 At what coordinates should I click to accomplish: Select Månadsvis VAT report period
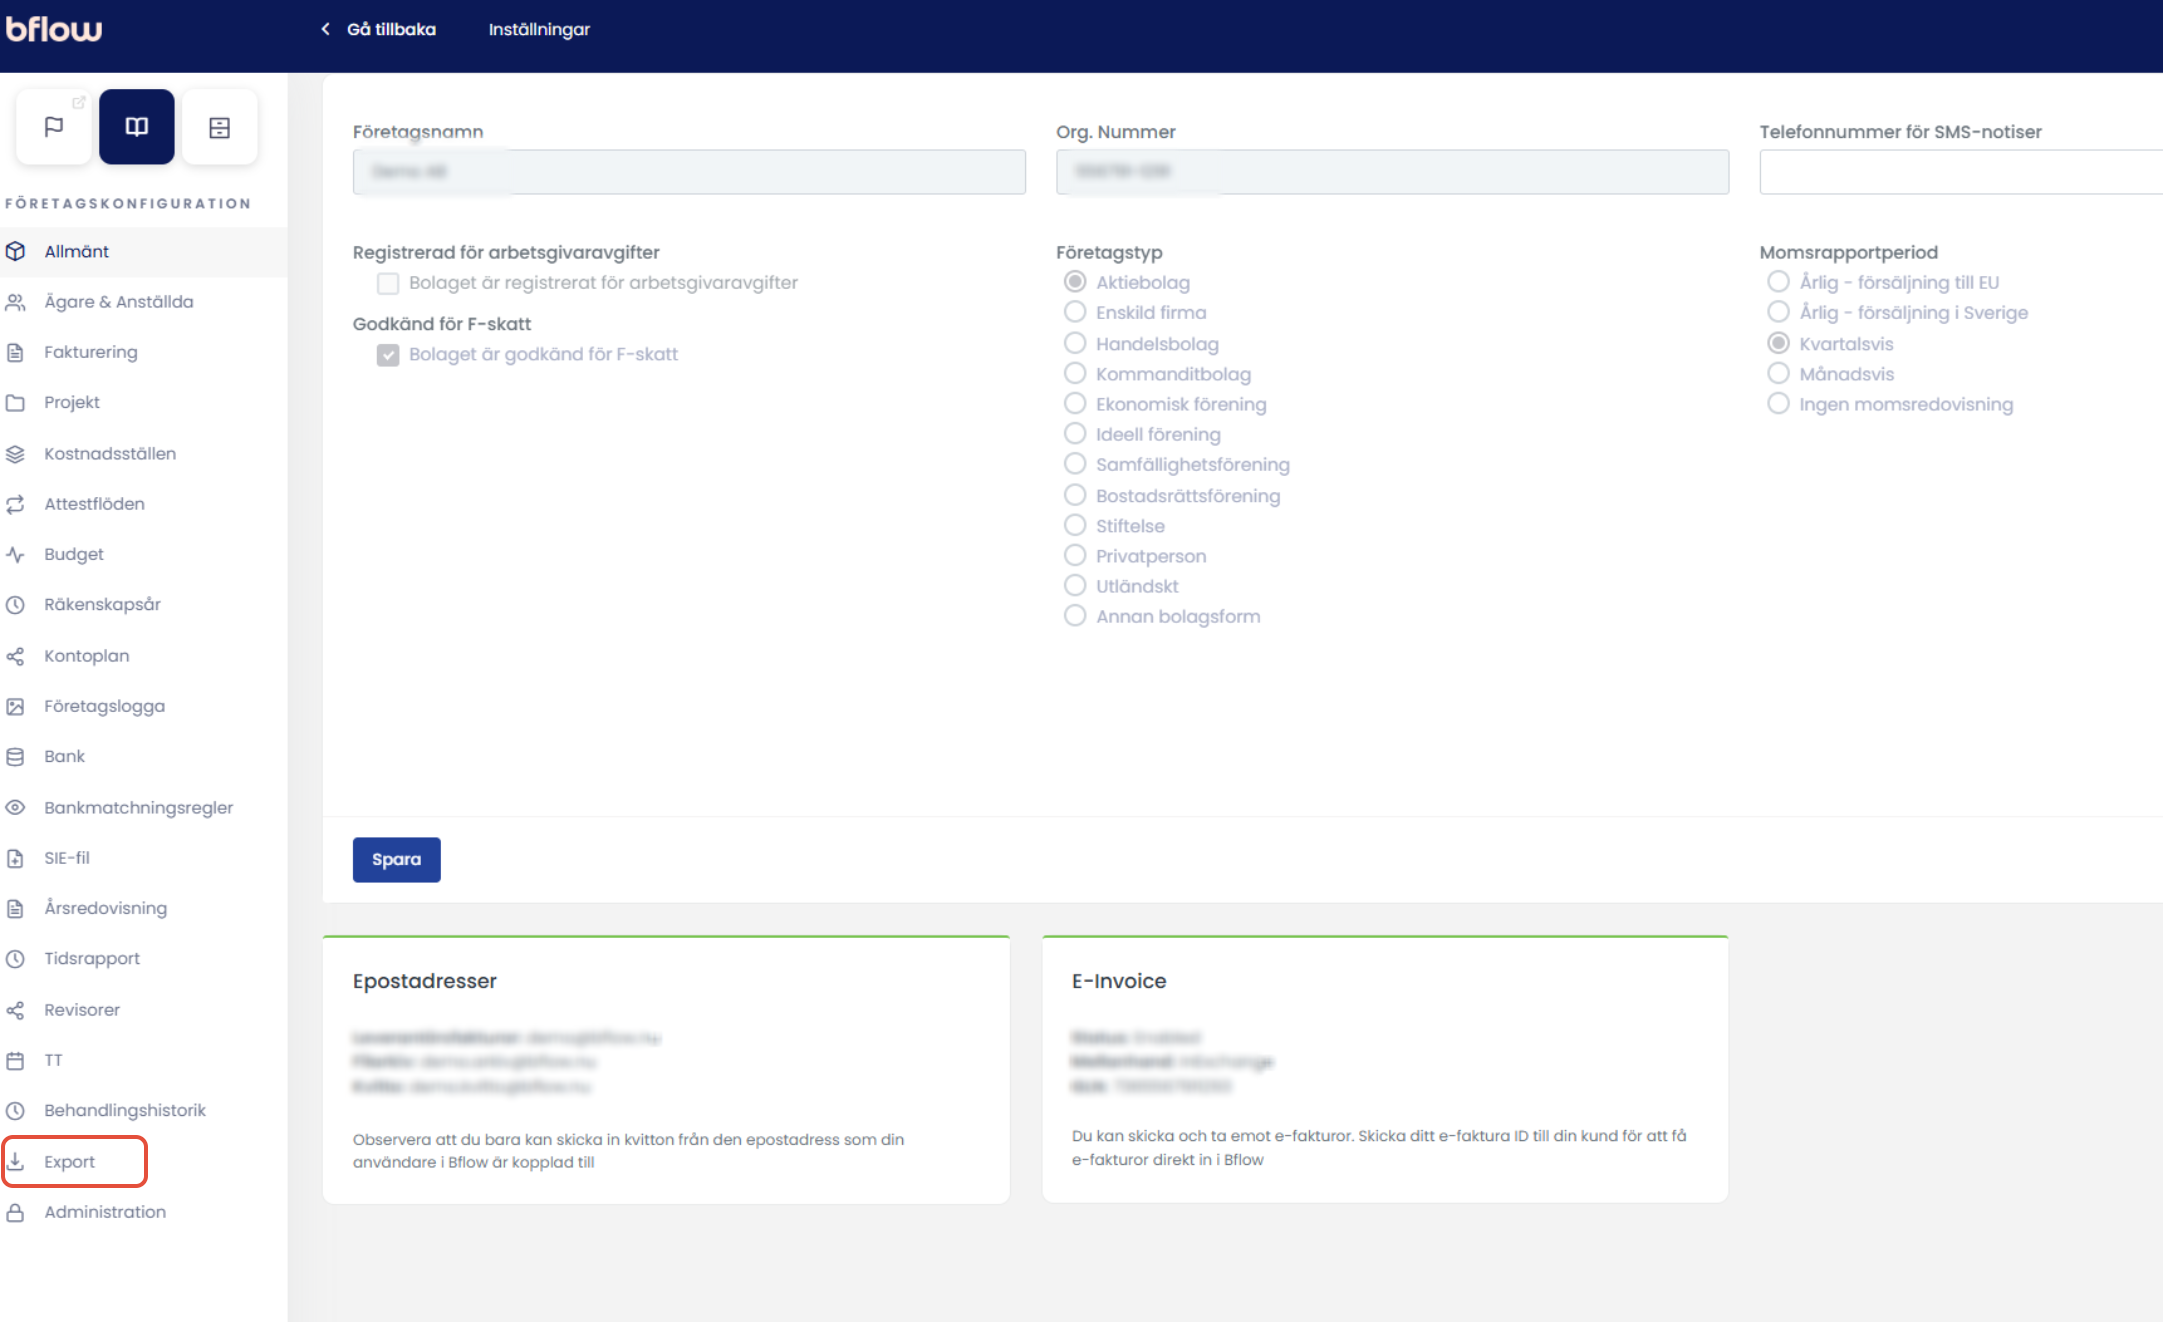pyautogui.click(x=1778, y=373)
